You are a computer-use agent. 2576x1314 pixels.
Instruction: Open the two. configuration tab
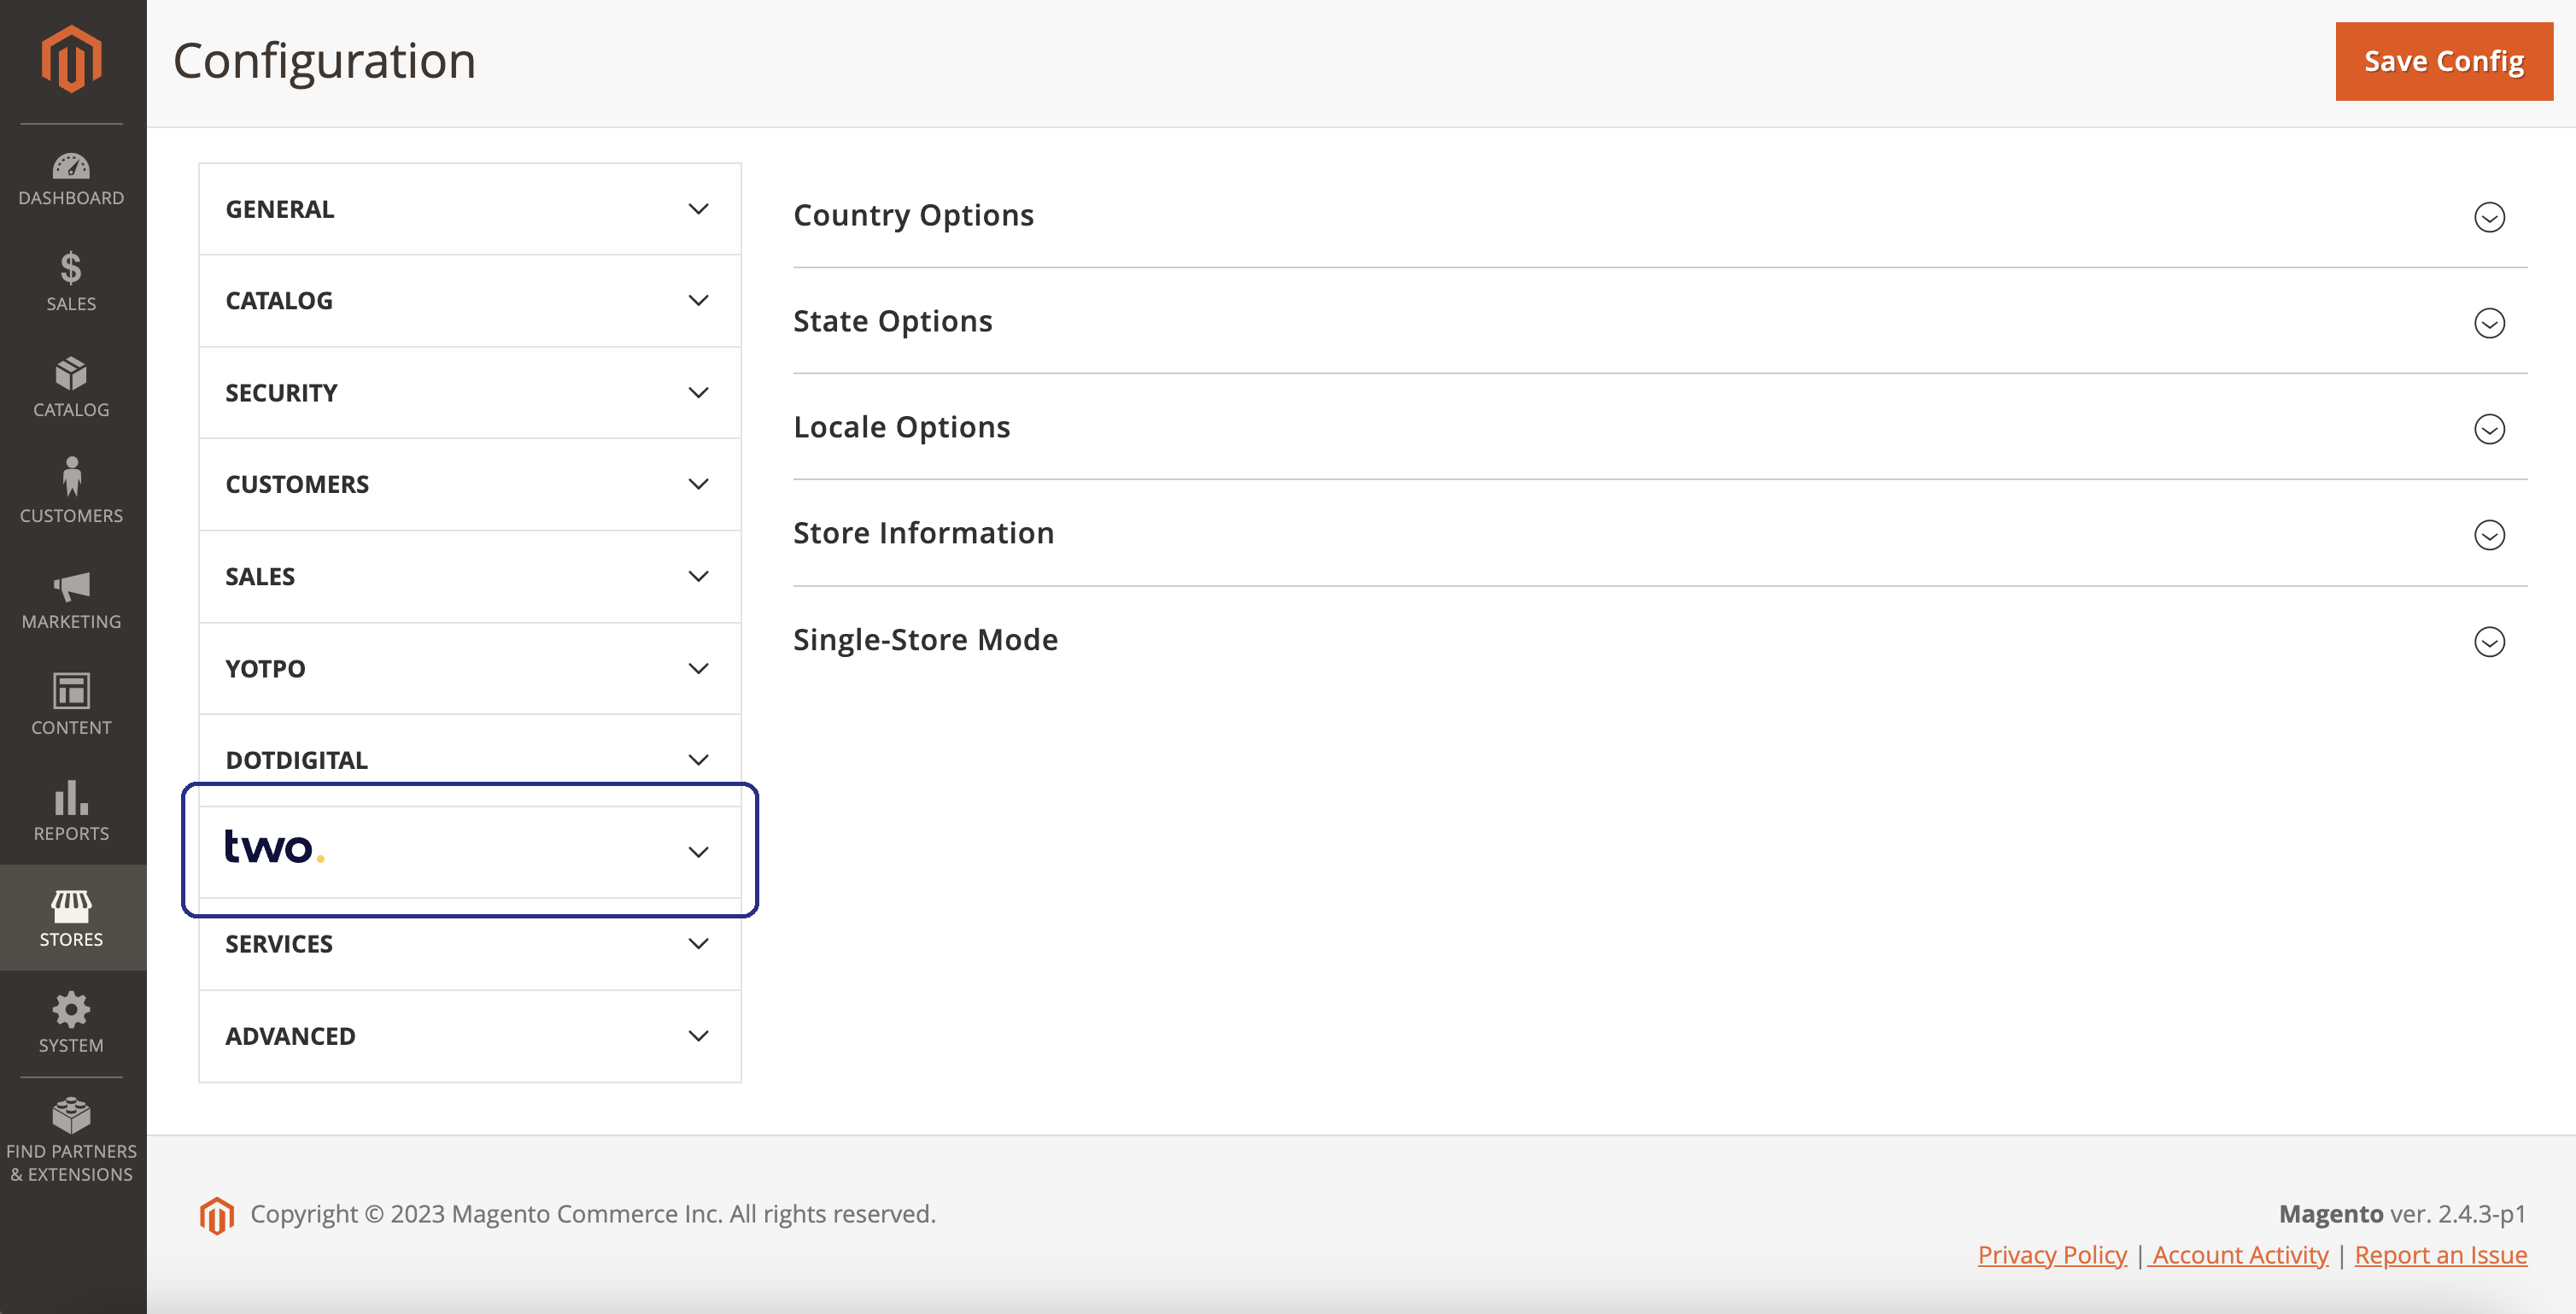[469, 852]
